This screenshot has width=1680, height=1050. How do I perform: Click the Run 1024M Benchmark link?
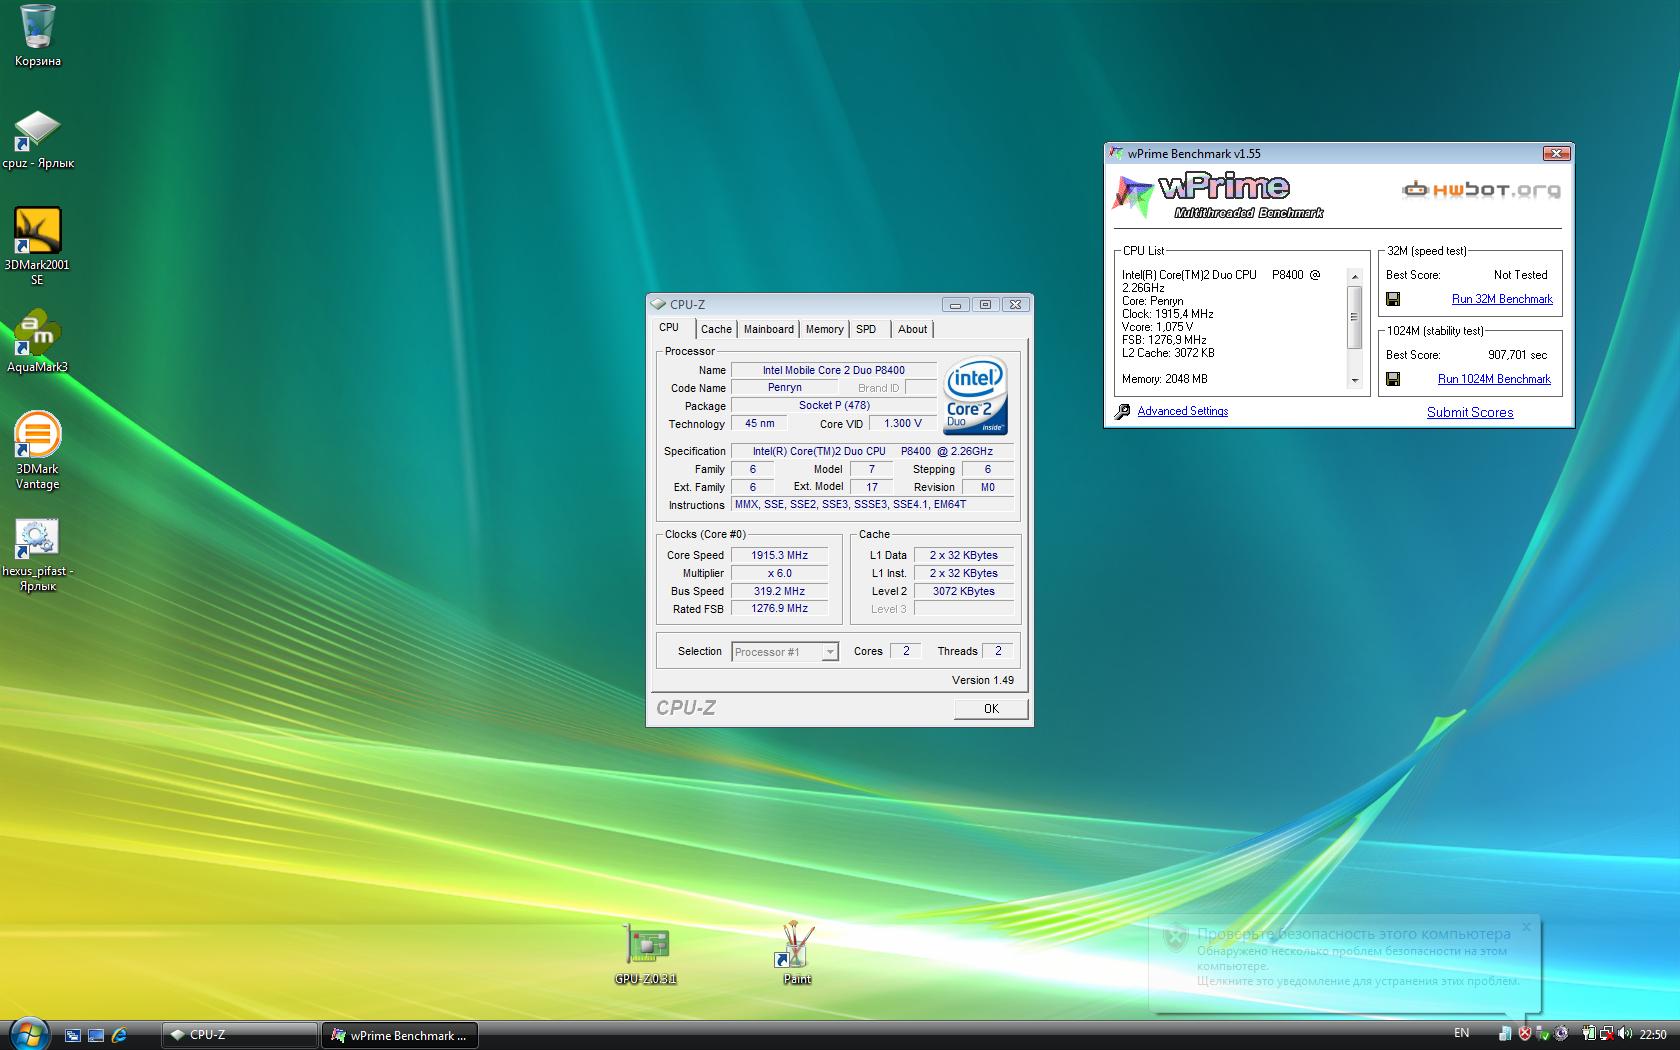click(1494, 379)
